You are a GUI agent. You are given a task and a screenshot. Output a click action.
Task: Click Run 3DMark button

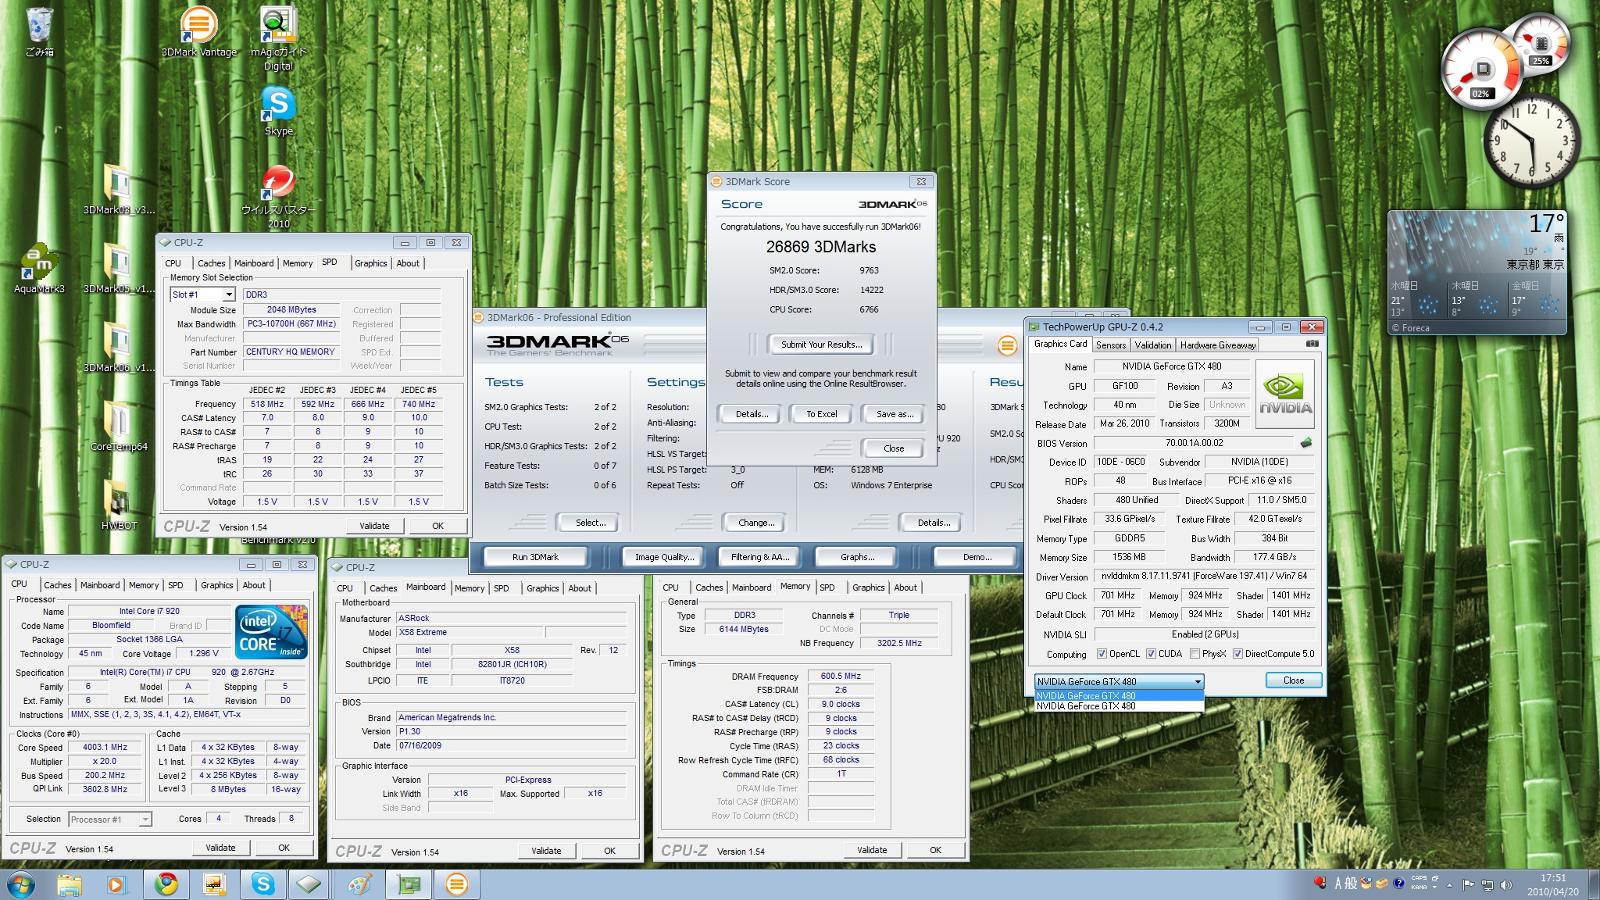536,557
